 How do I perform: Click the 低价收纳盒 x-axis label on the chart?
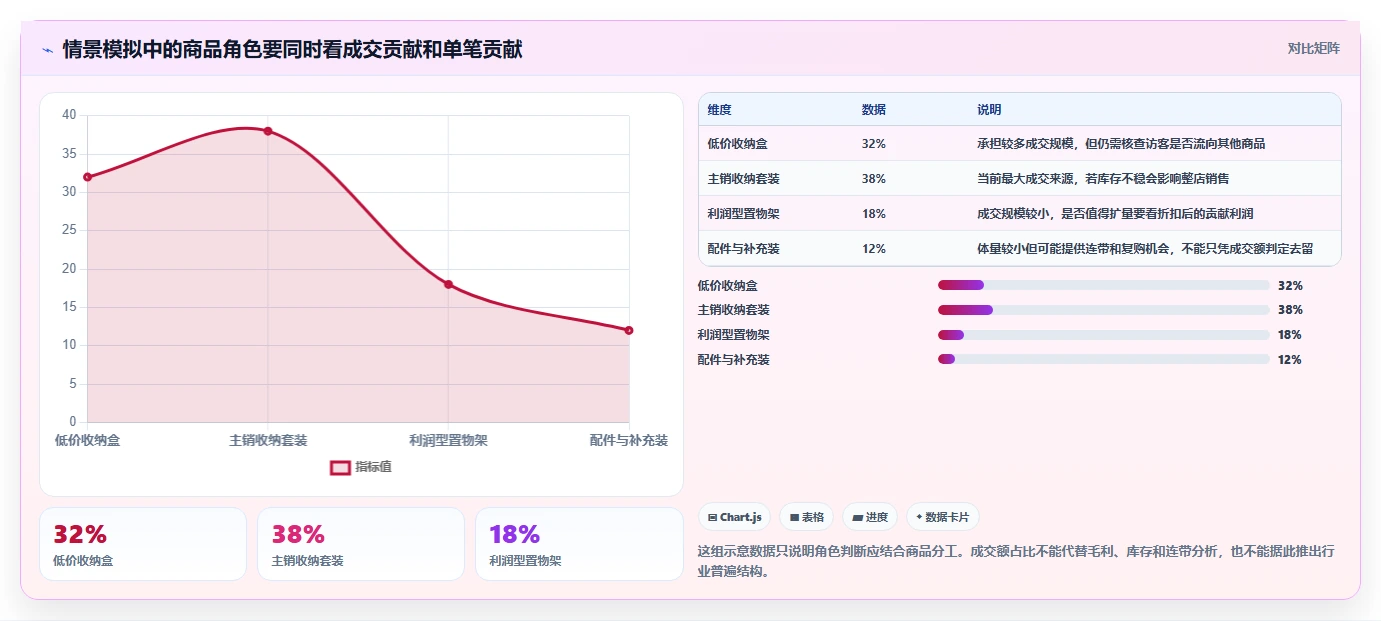click(x=87, y=440)
